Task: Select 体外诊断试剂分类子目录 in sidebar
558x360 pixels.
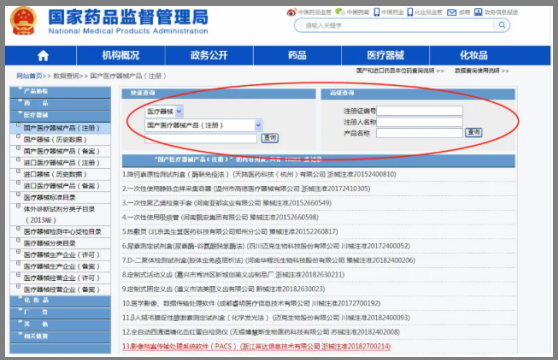Action: tap(59, 214)
